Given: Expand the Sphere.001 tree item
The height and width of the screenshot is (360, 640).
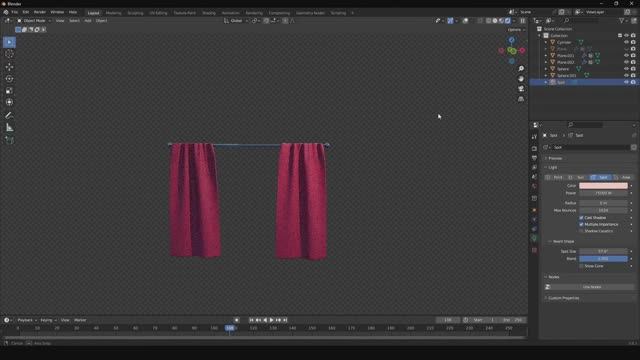Looking at the screenshot, I should pyautogui.click(x=546, y=76).
